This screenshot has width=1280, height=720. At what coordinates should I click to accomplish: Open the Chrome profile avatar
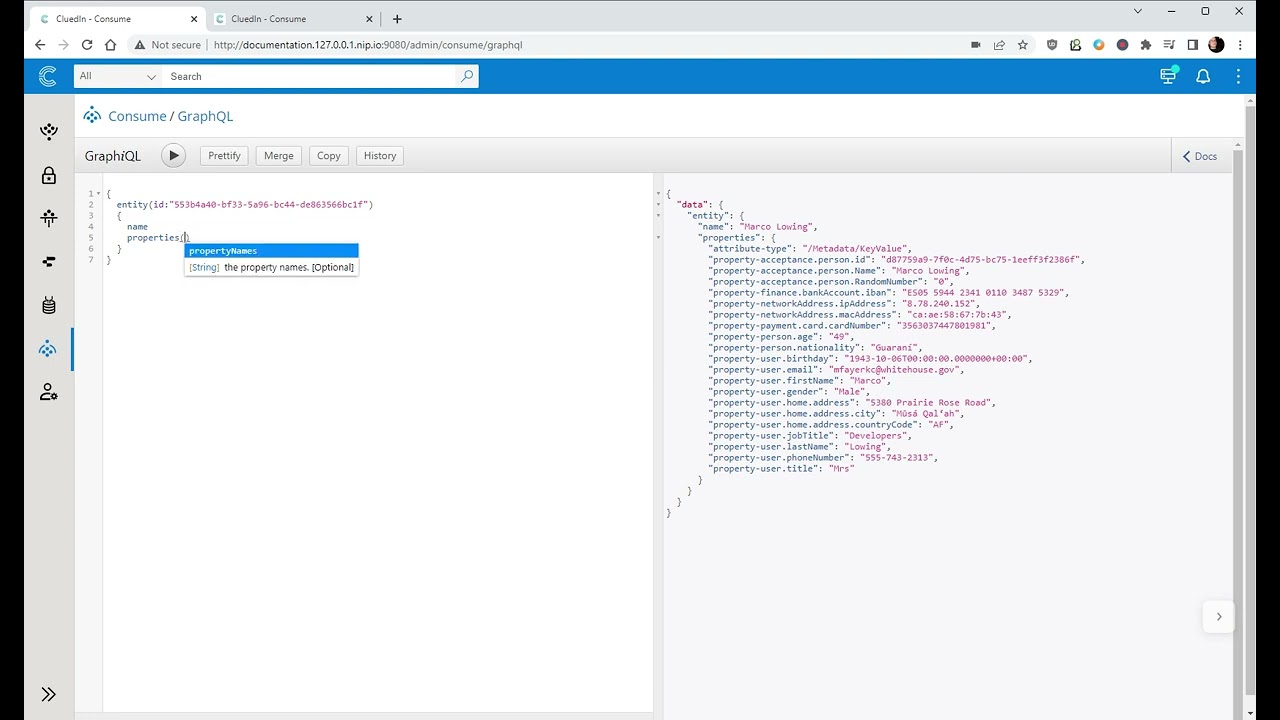pyautogui.click(x=1216, y=45)
